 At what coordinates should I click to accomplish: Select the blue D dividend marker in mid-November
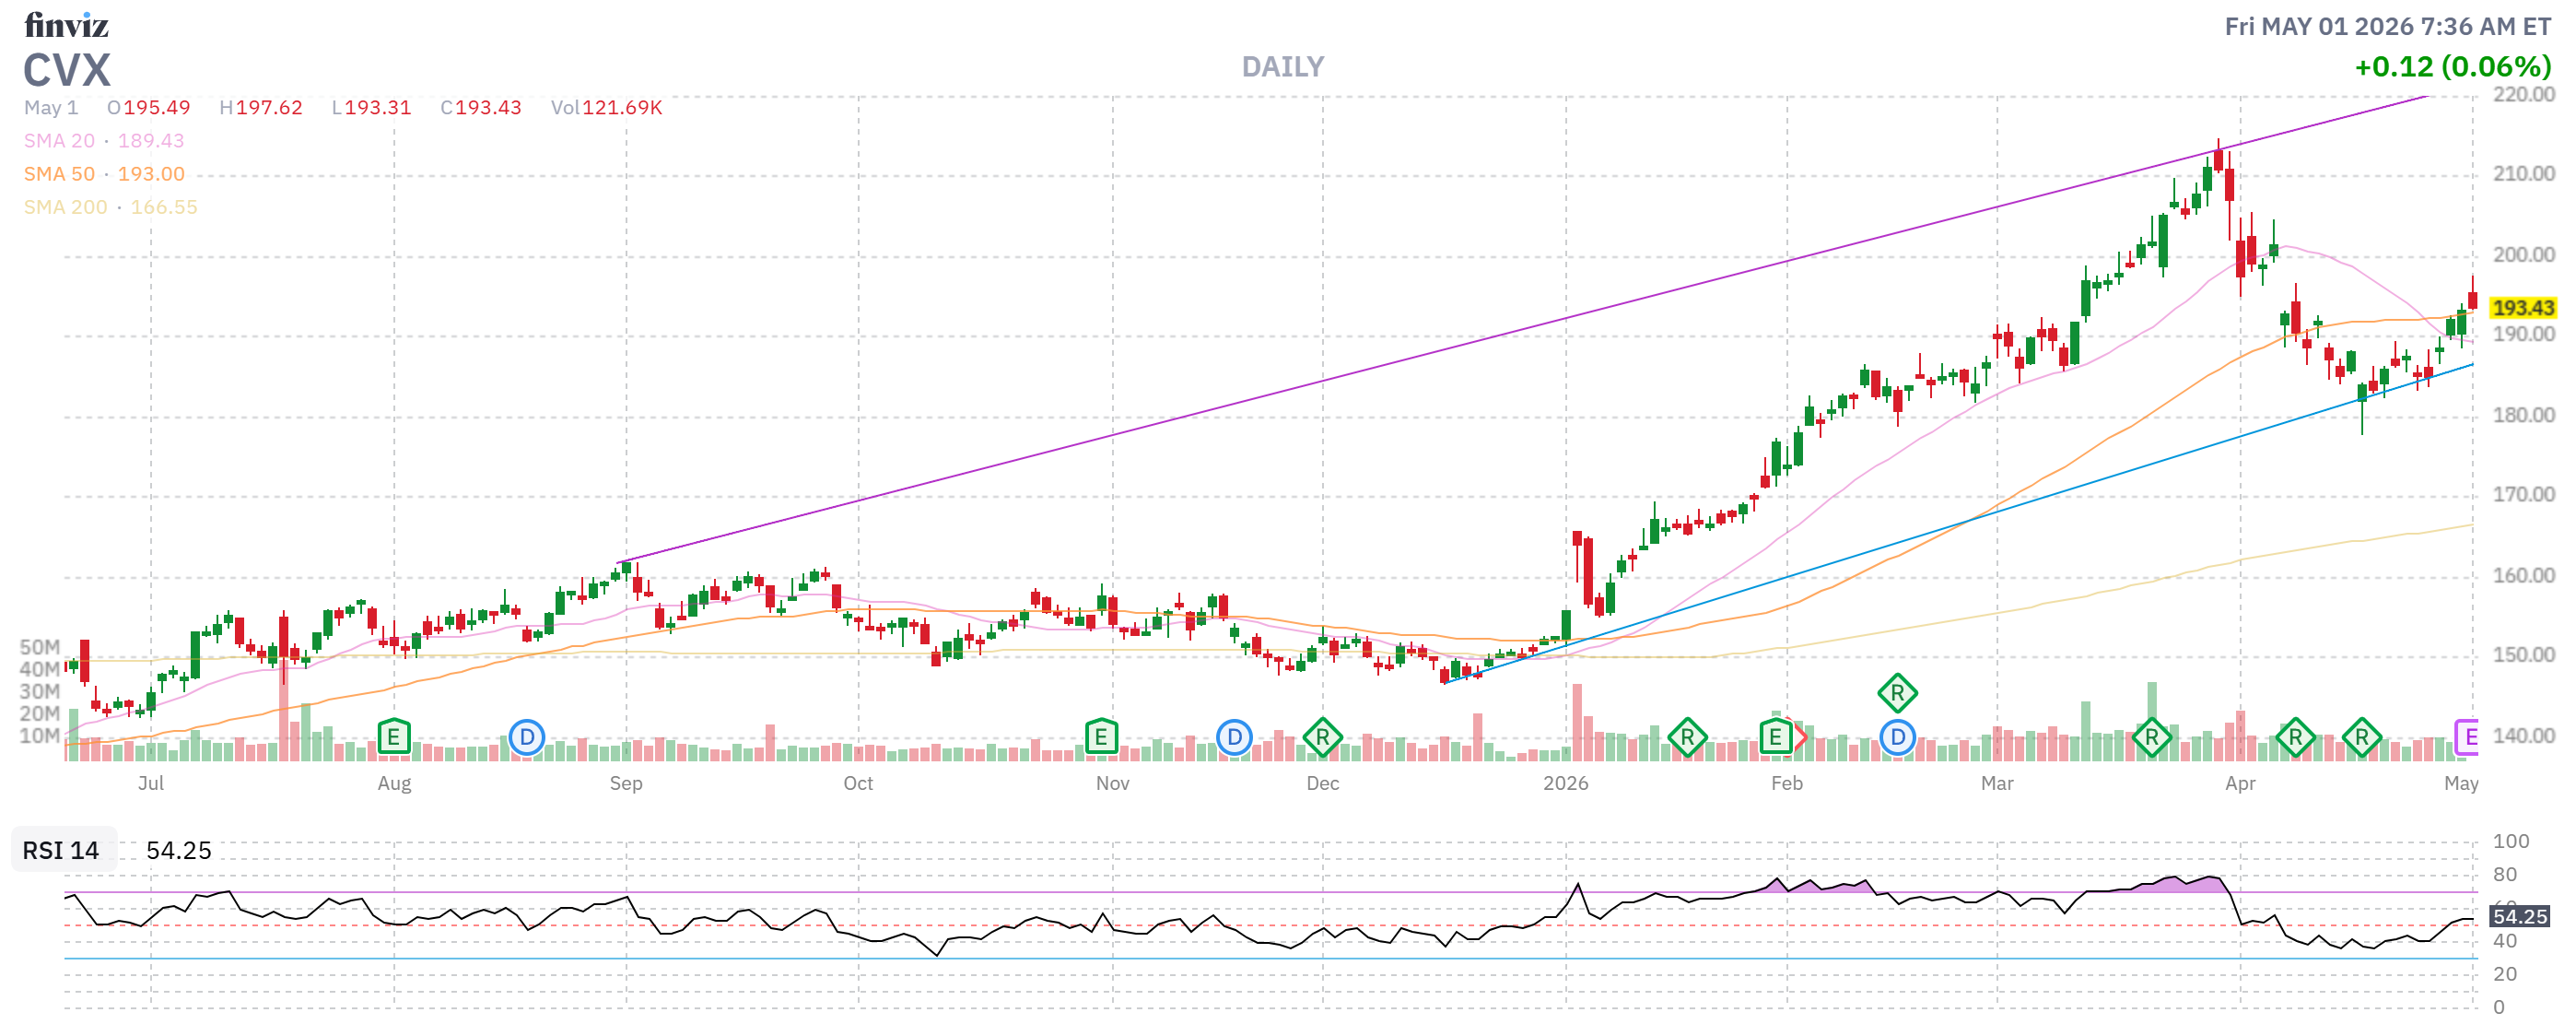coord(1235,737)
